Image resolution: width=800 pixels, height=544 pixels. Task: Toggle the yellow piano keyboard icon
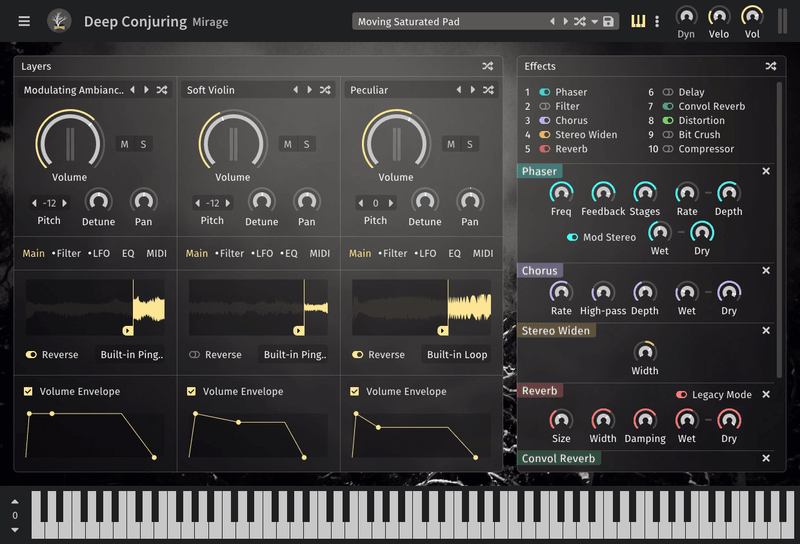pyautogui.click(x=637, y=21)
